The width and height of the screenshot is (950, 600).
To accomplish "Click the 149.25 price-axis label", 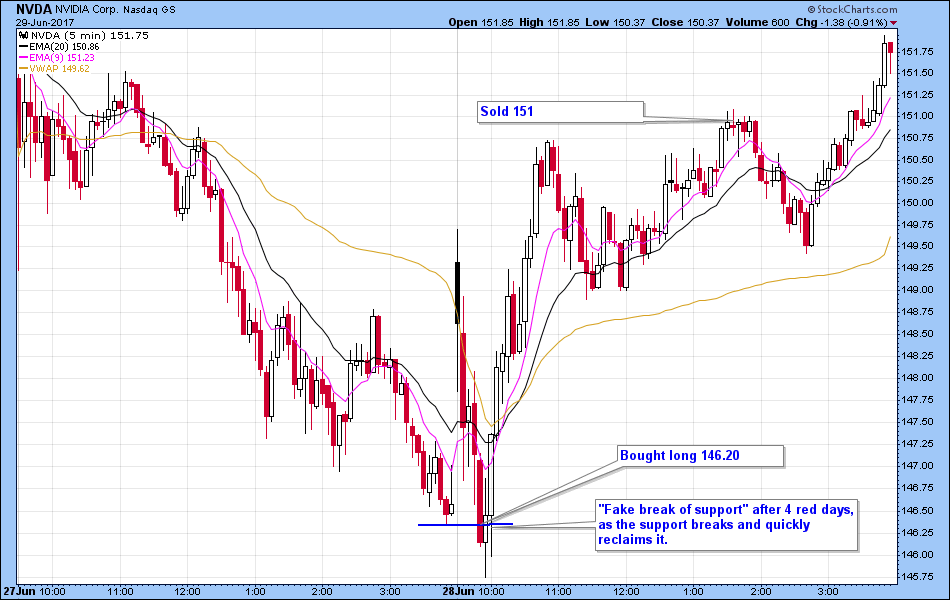I will point(917,268).
